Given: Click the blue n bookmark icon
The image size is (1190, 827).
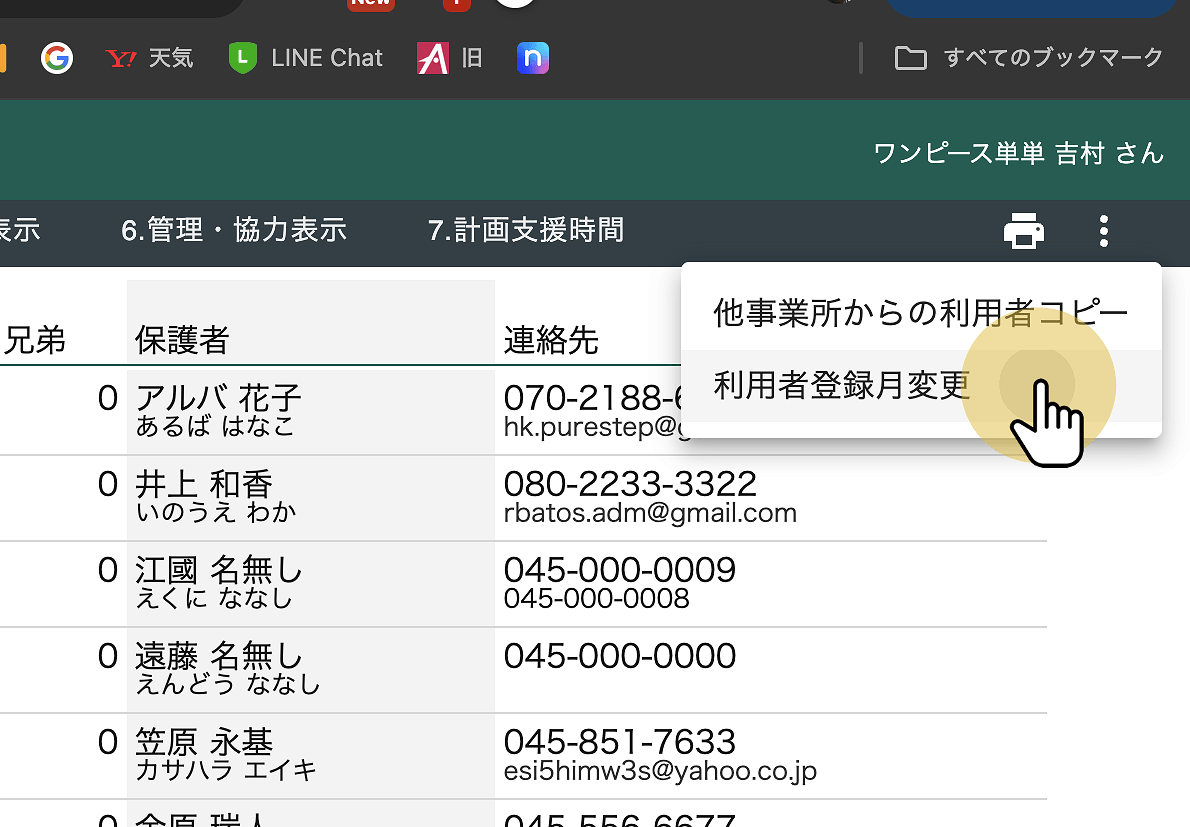Looking at the screenshot, I should (533, 58).
